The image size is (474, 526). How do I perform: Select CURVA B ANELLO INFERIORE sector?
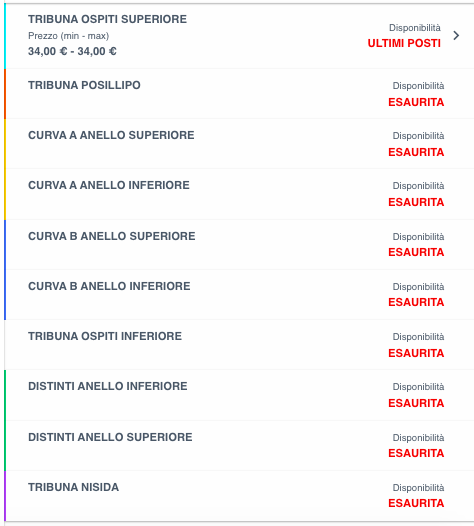tap(240, 295)
